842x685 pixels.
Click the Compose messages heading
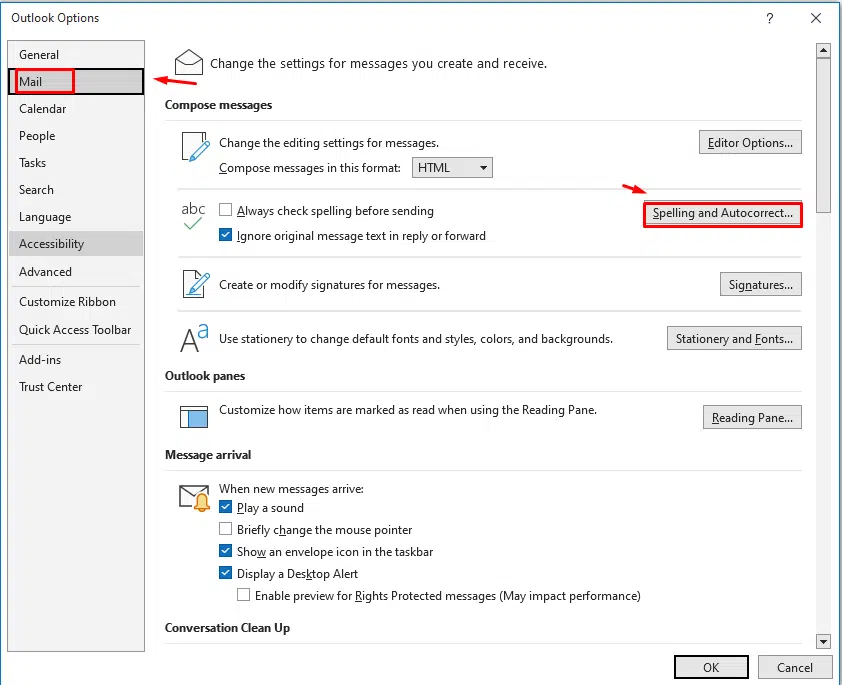pyautogui.click(x=219, y=105)
